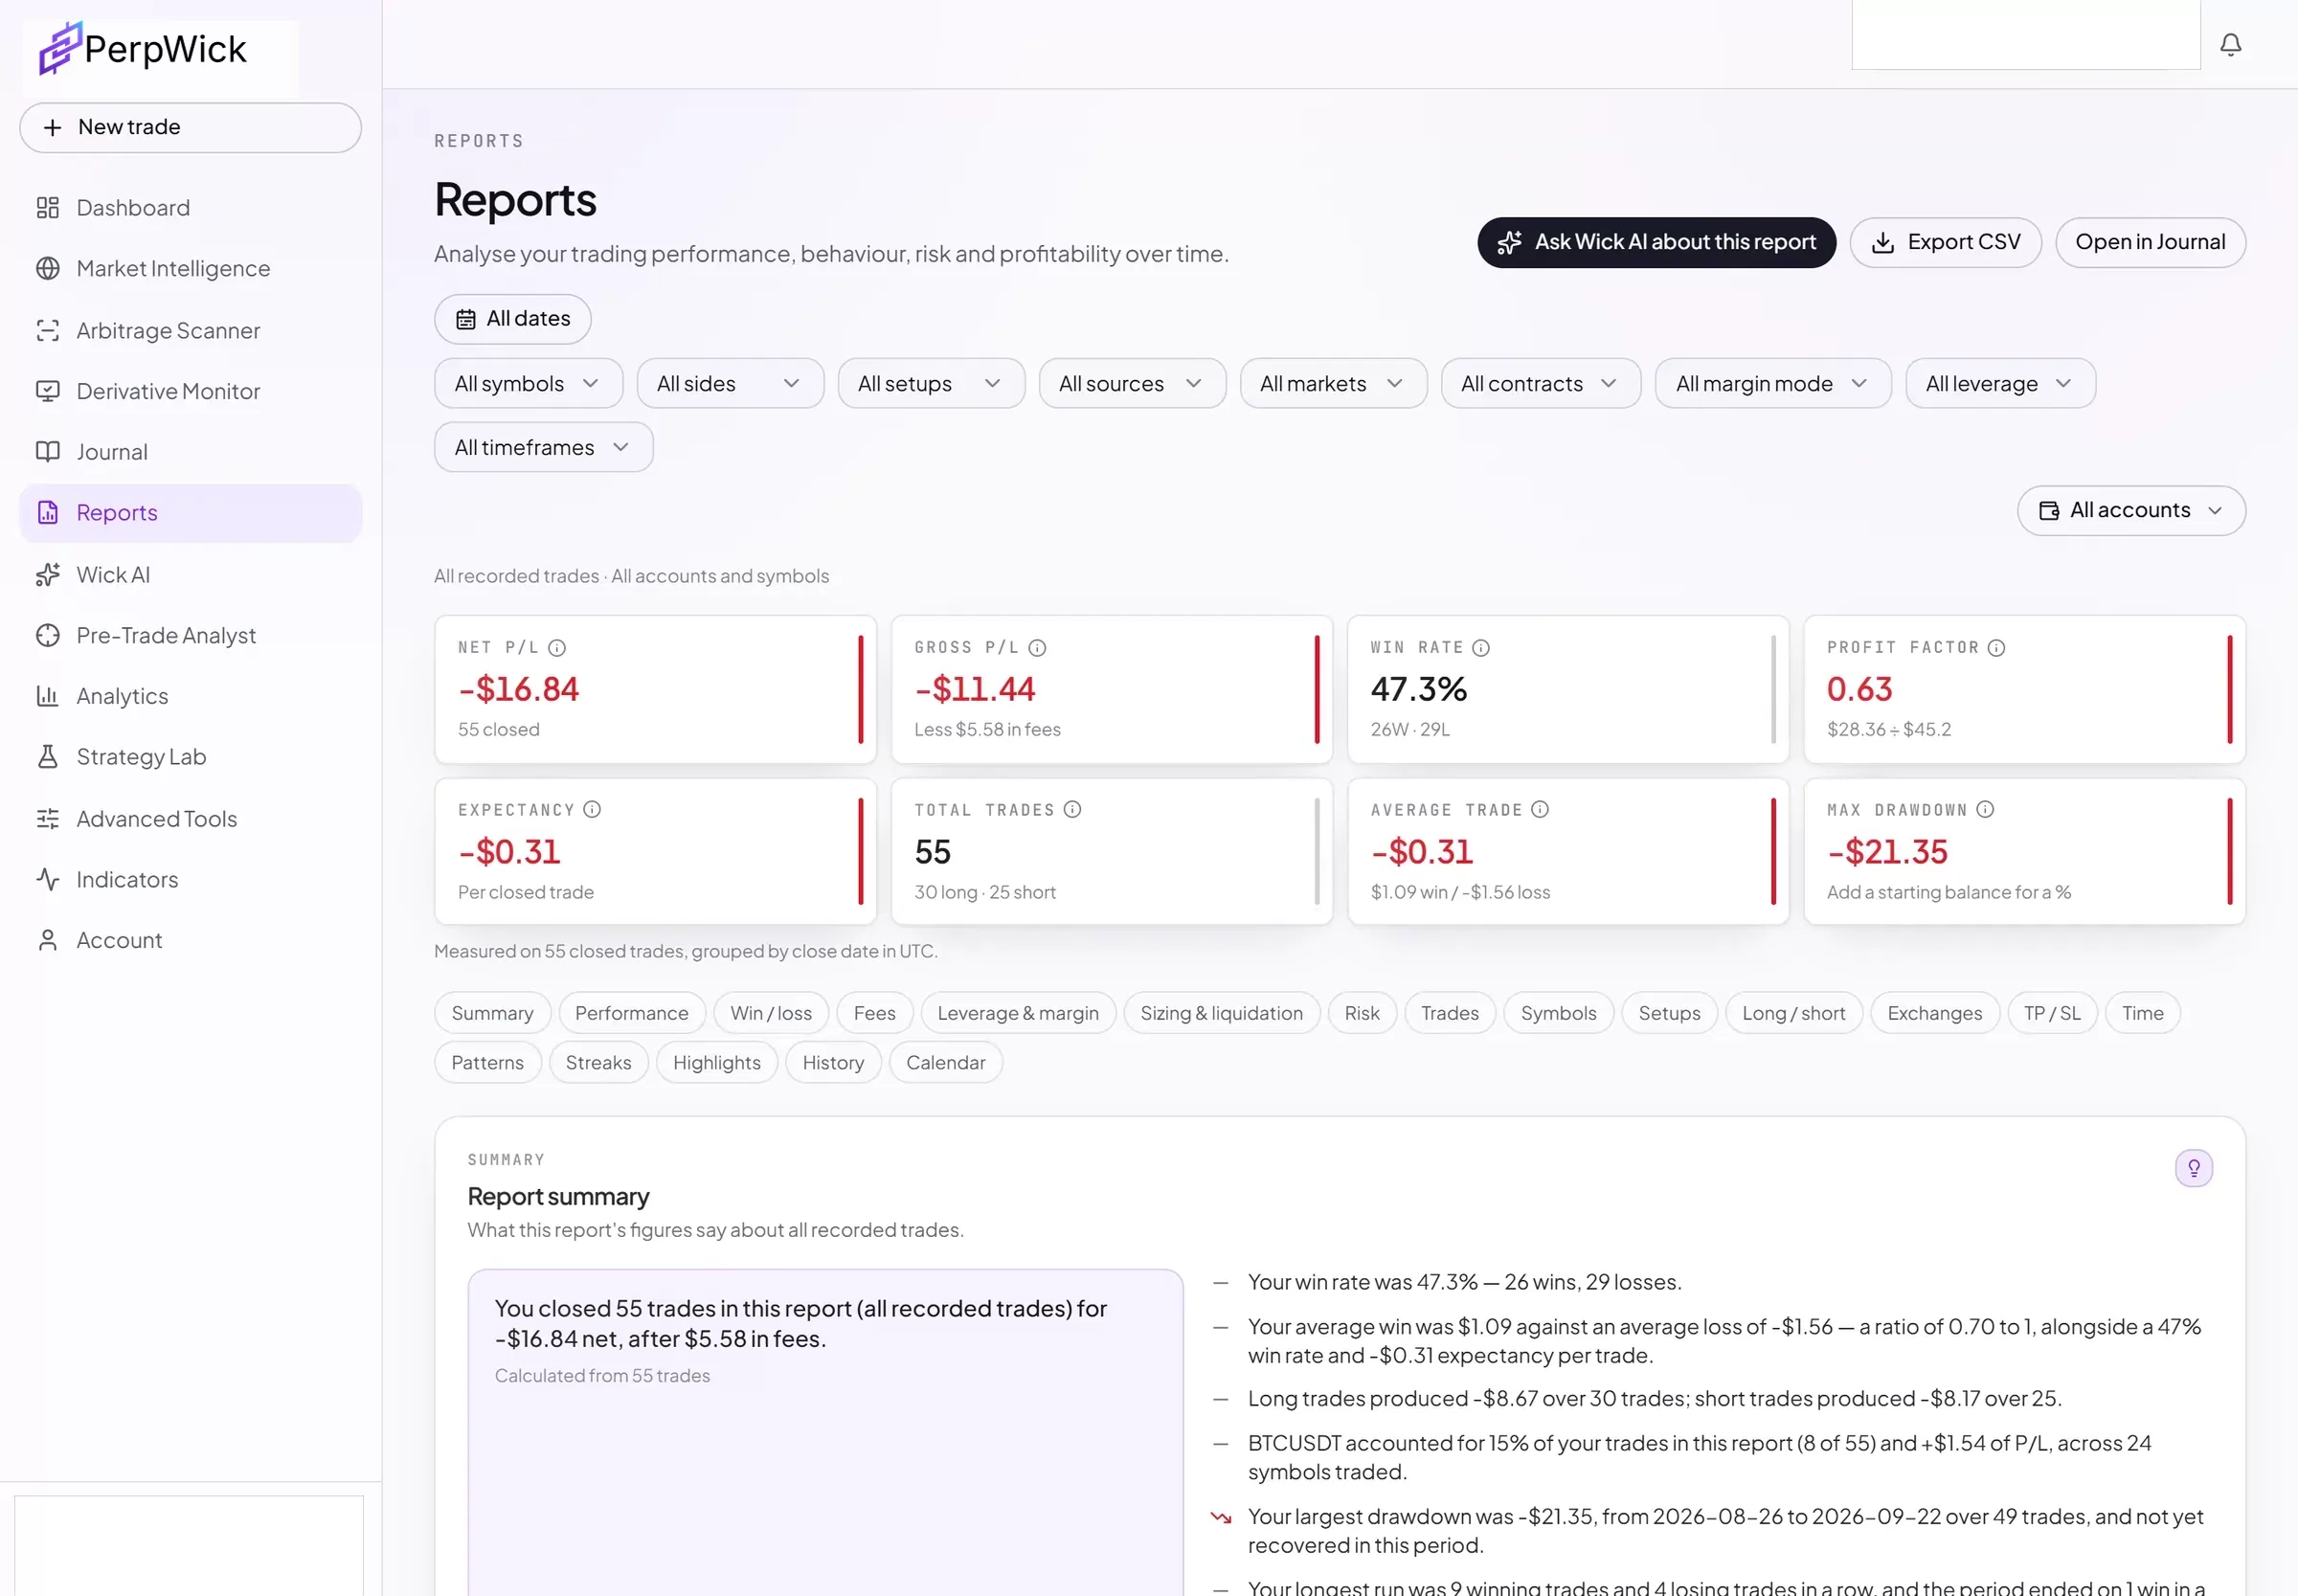Click the Wick AI sparkle icon
This screenshot has width=2298, height=1596.
pos(48,575)
